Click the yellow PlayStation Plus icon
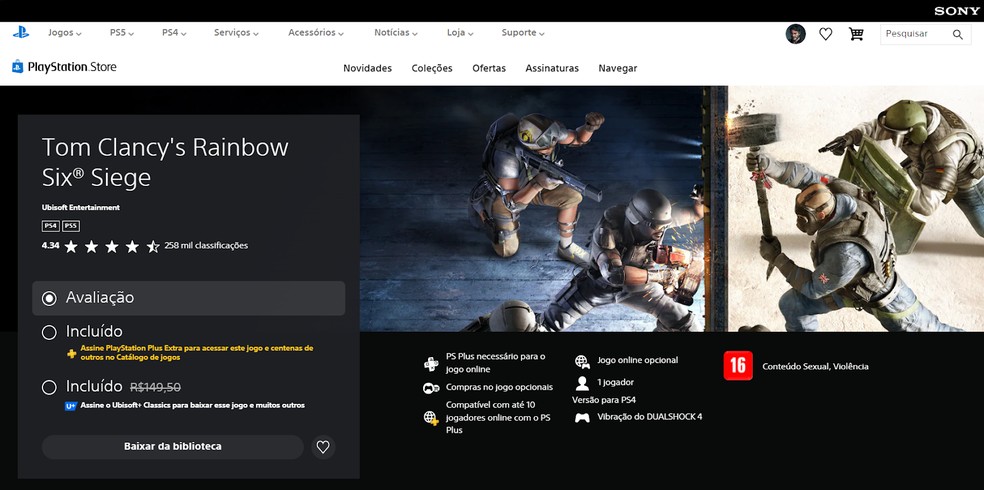 (x=72, y=353)
